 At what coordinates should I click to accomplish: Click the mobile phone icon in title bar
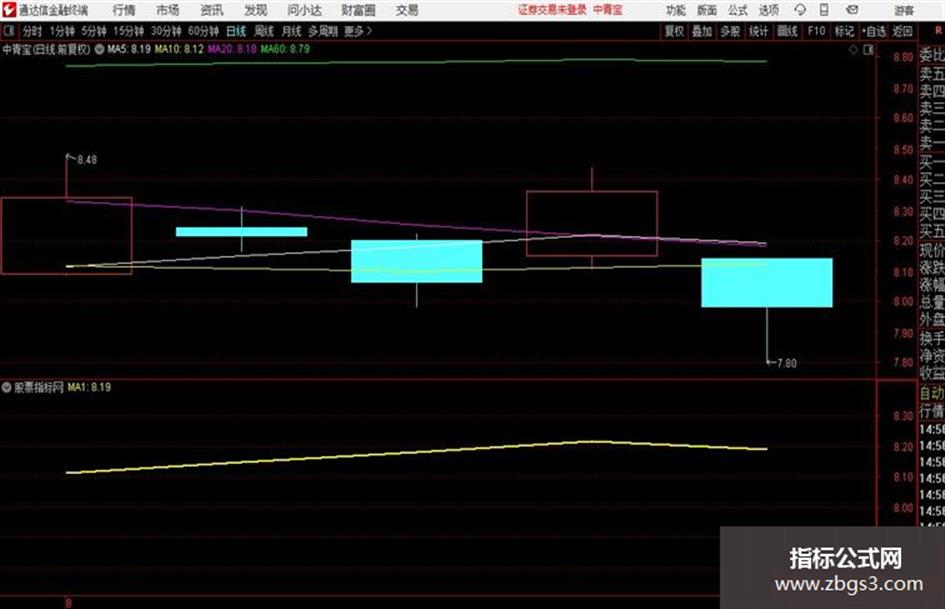824,10
